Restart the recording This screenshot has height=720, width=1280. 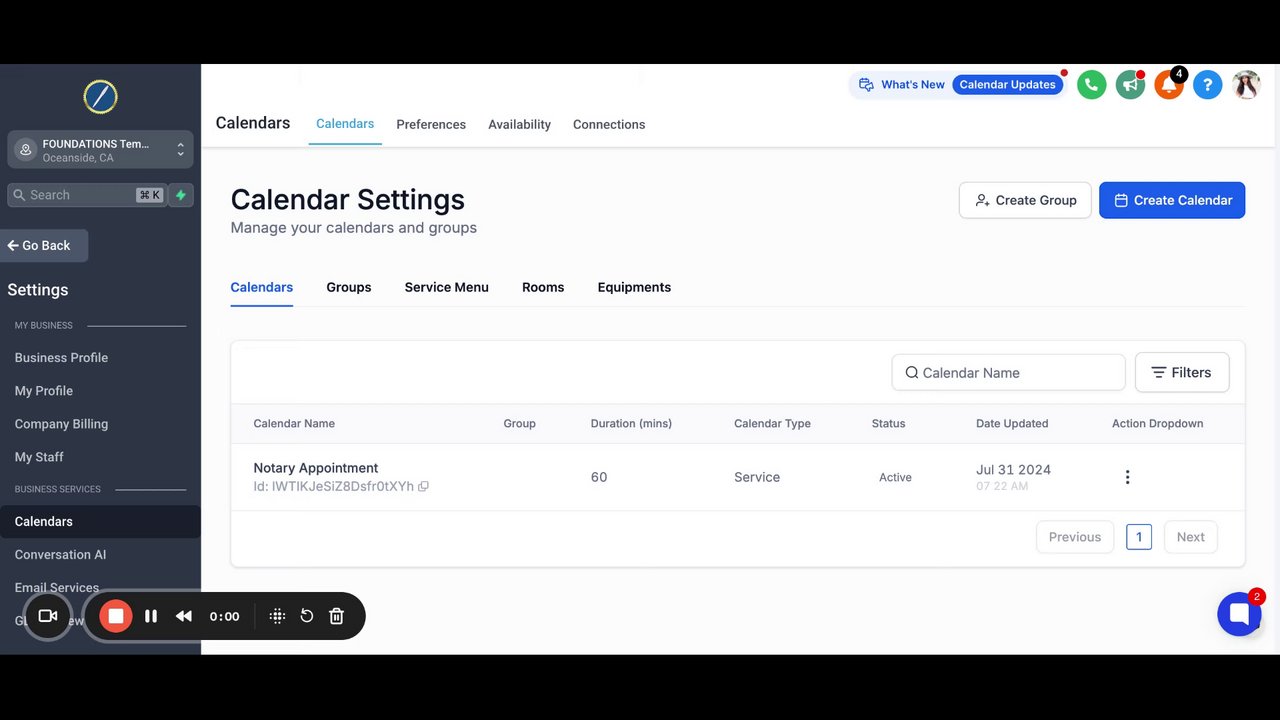tap(307, 616)
